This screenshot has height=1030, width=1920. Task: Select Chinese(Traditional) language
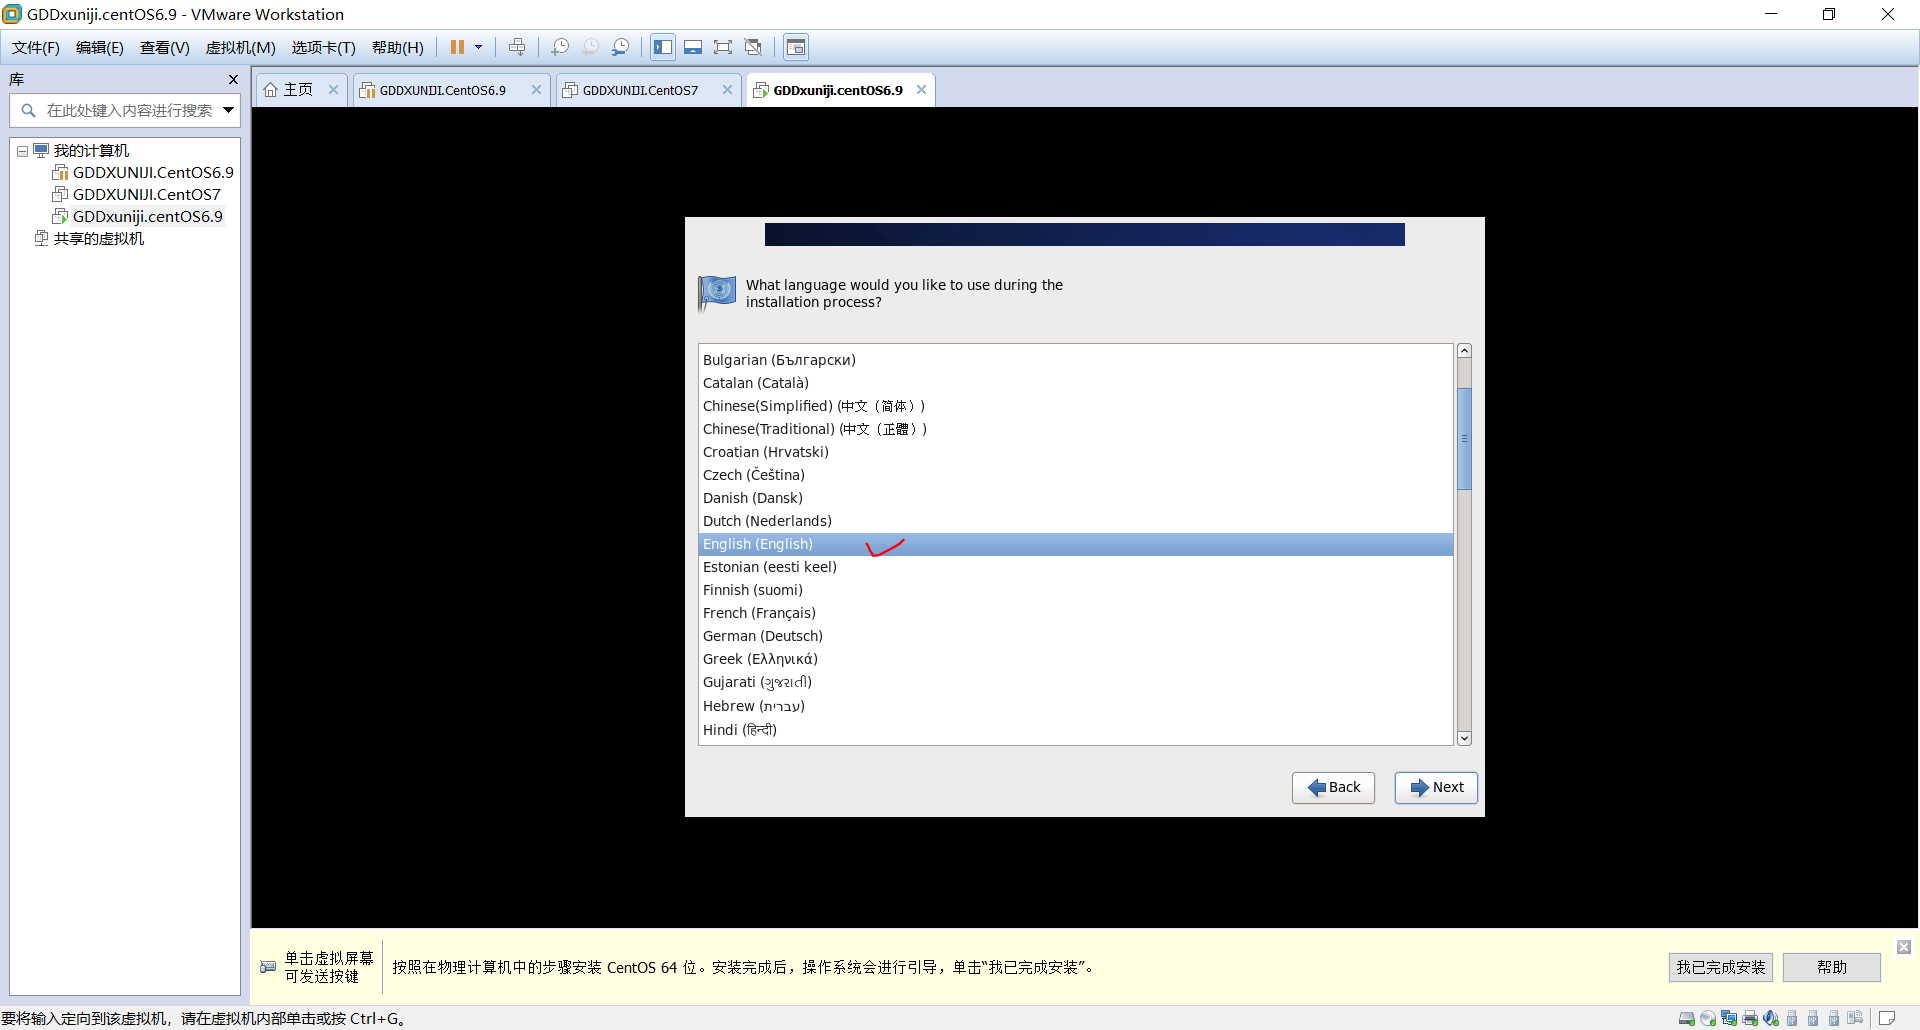[x=1076, y=429]
